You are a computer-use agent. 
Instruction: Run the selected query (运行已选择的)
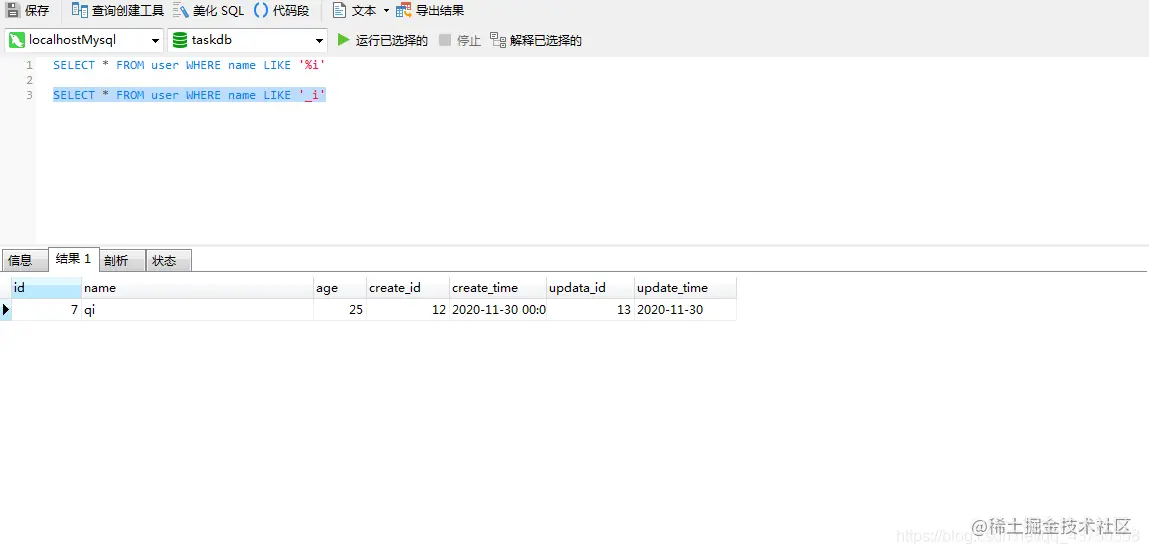click(383, 40)
